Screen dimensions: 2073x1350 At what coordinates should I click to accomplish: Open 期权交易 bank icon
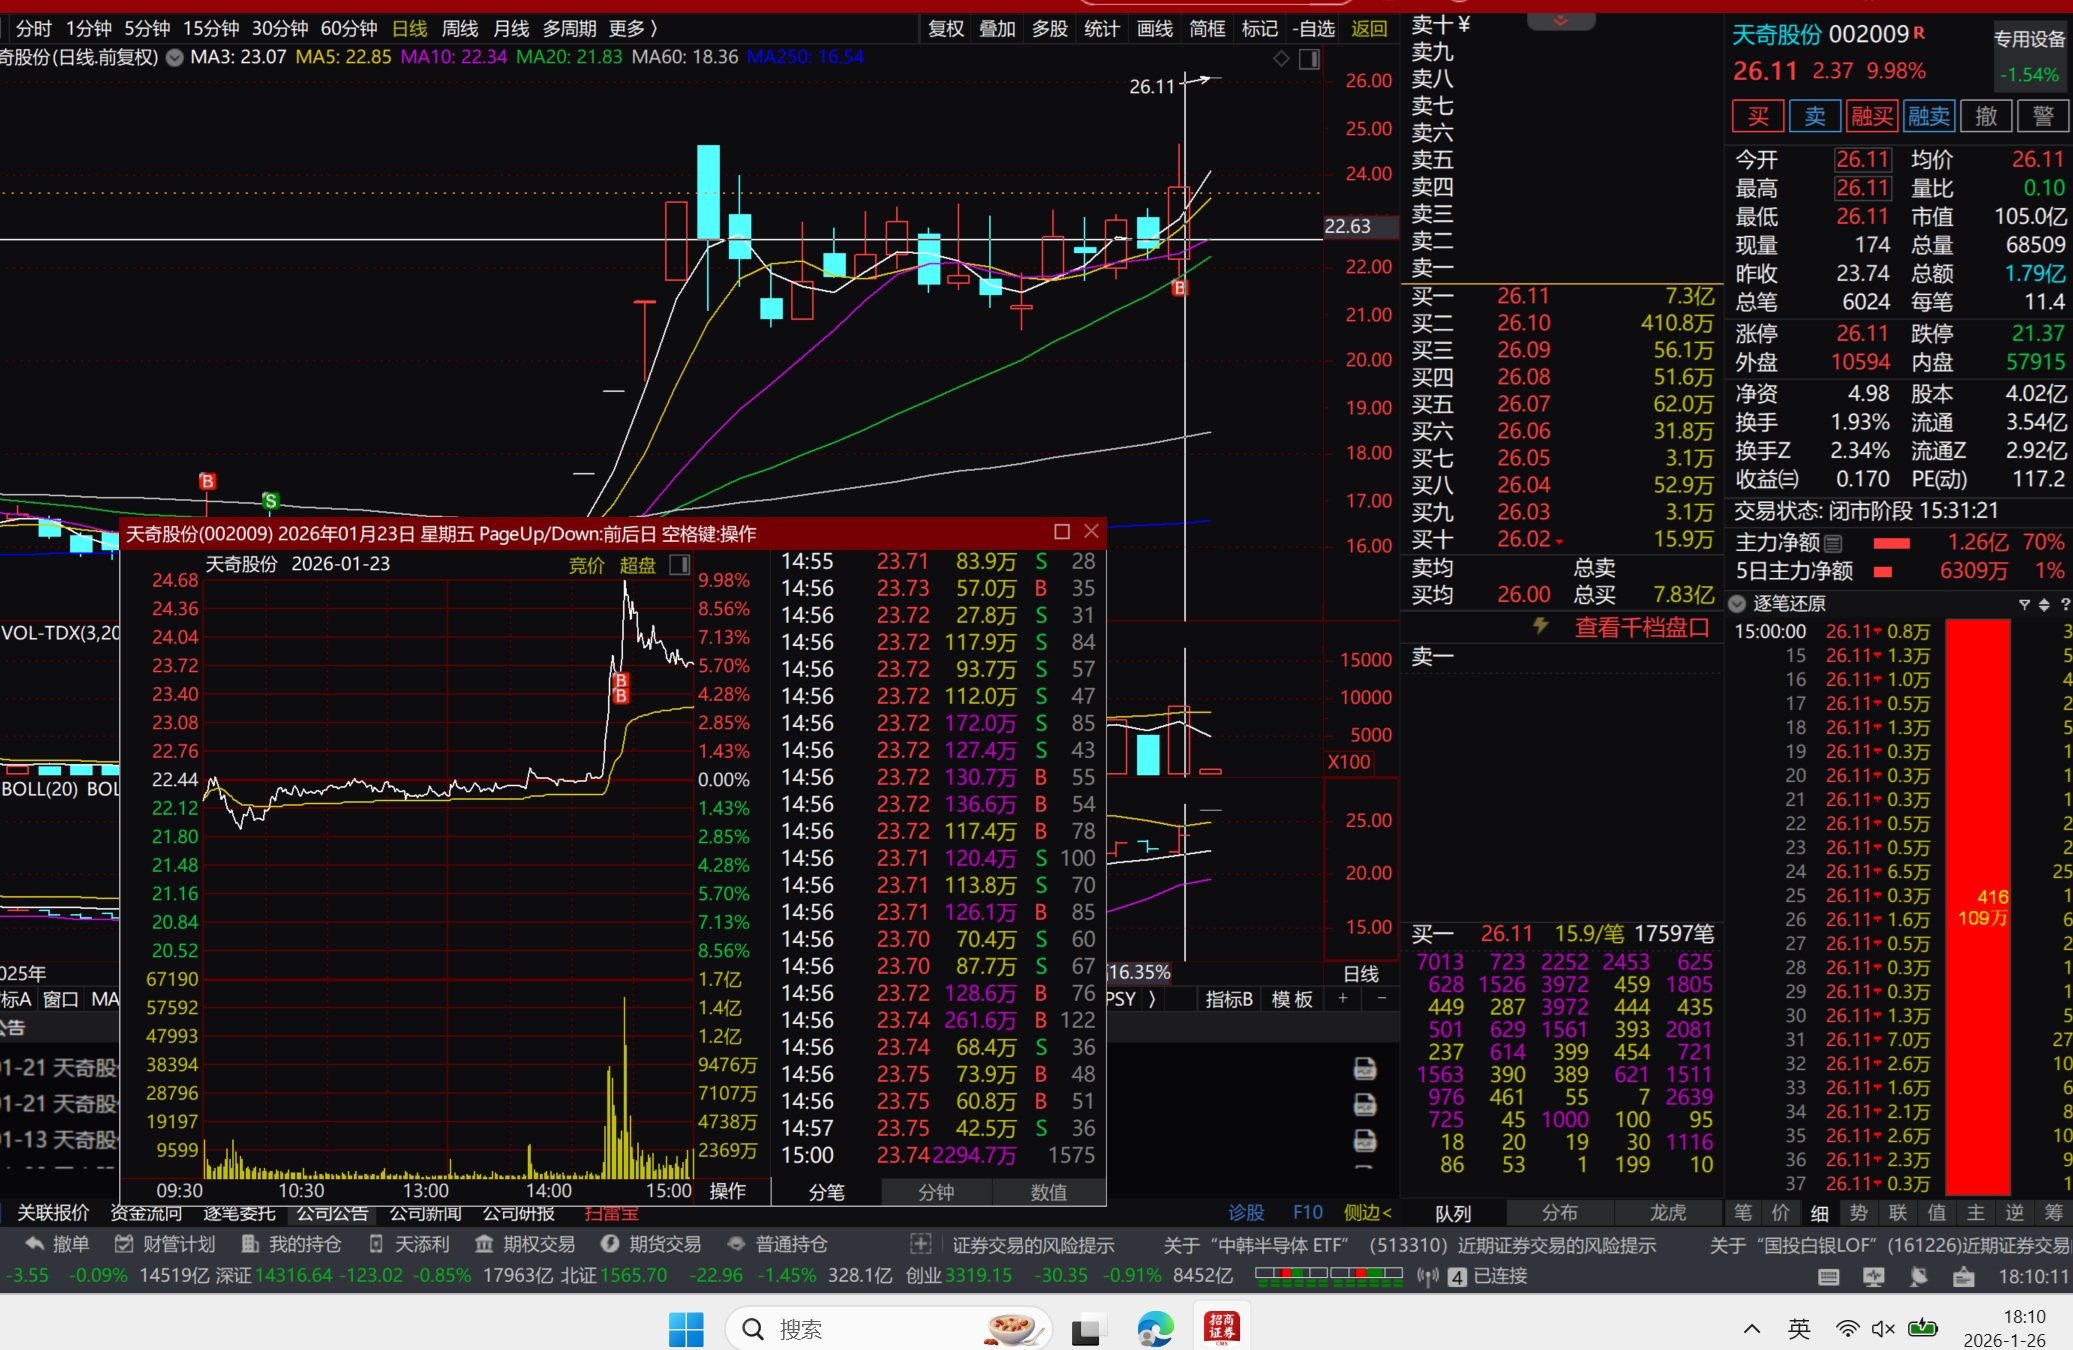click(x=484, y=1244)
